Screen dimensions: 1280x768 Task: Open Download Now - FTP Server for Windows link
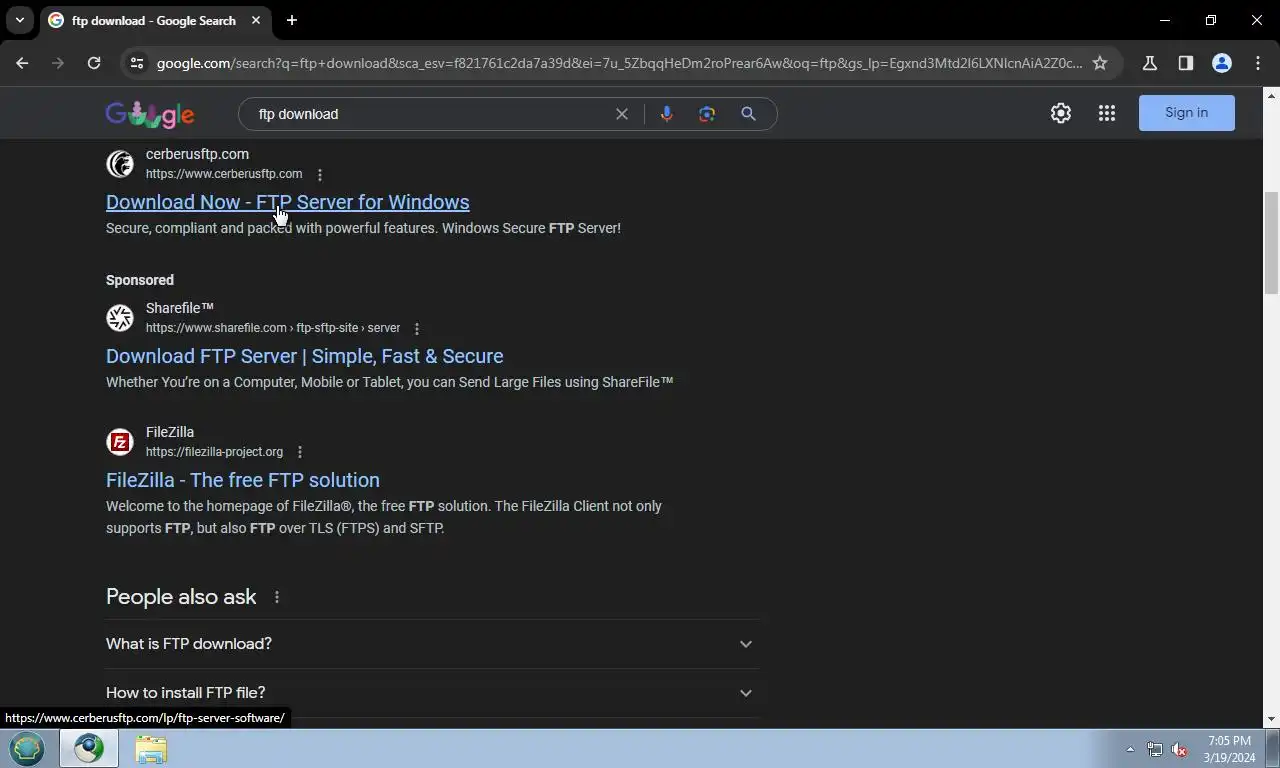(288, 202)
